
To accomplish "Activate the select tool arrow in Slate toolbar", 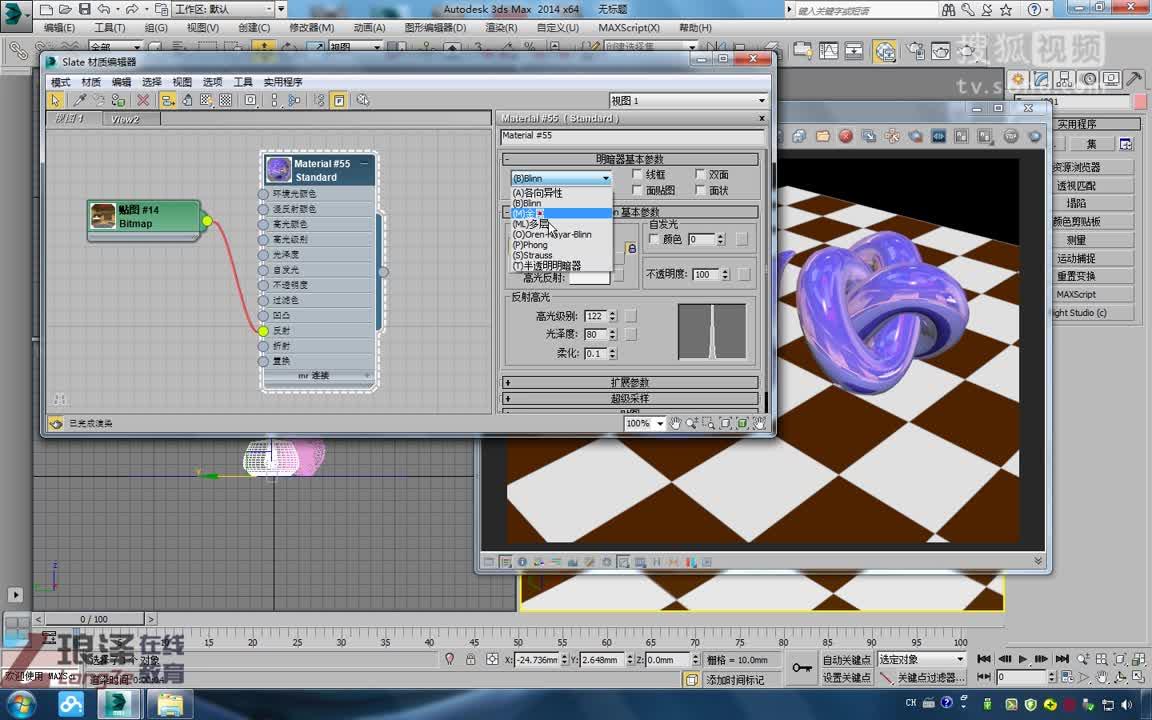I will [56, 100].
